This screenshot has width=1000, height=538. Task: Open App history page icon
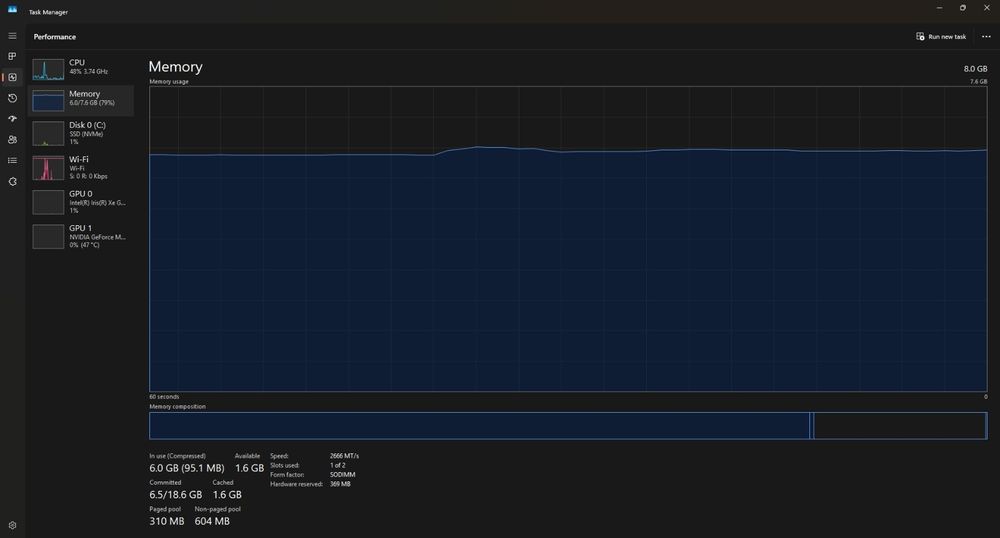coord(12,98)
